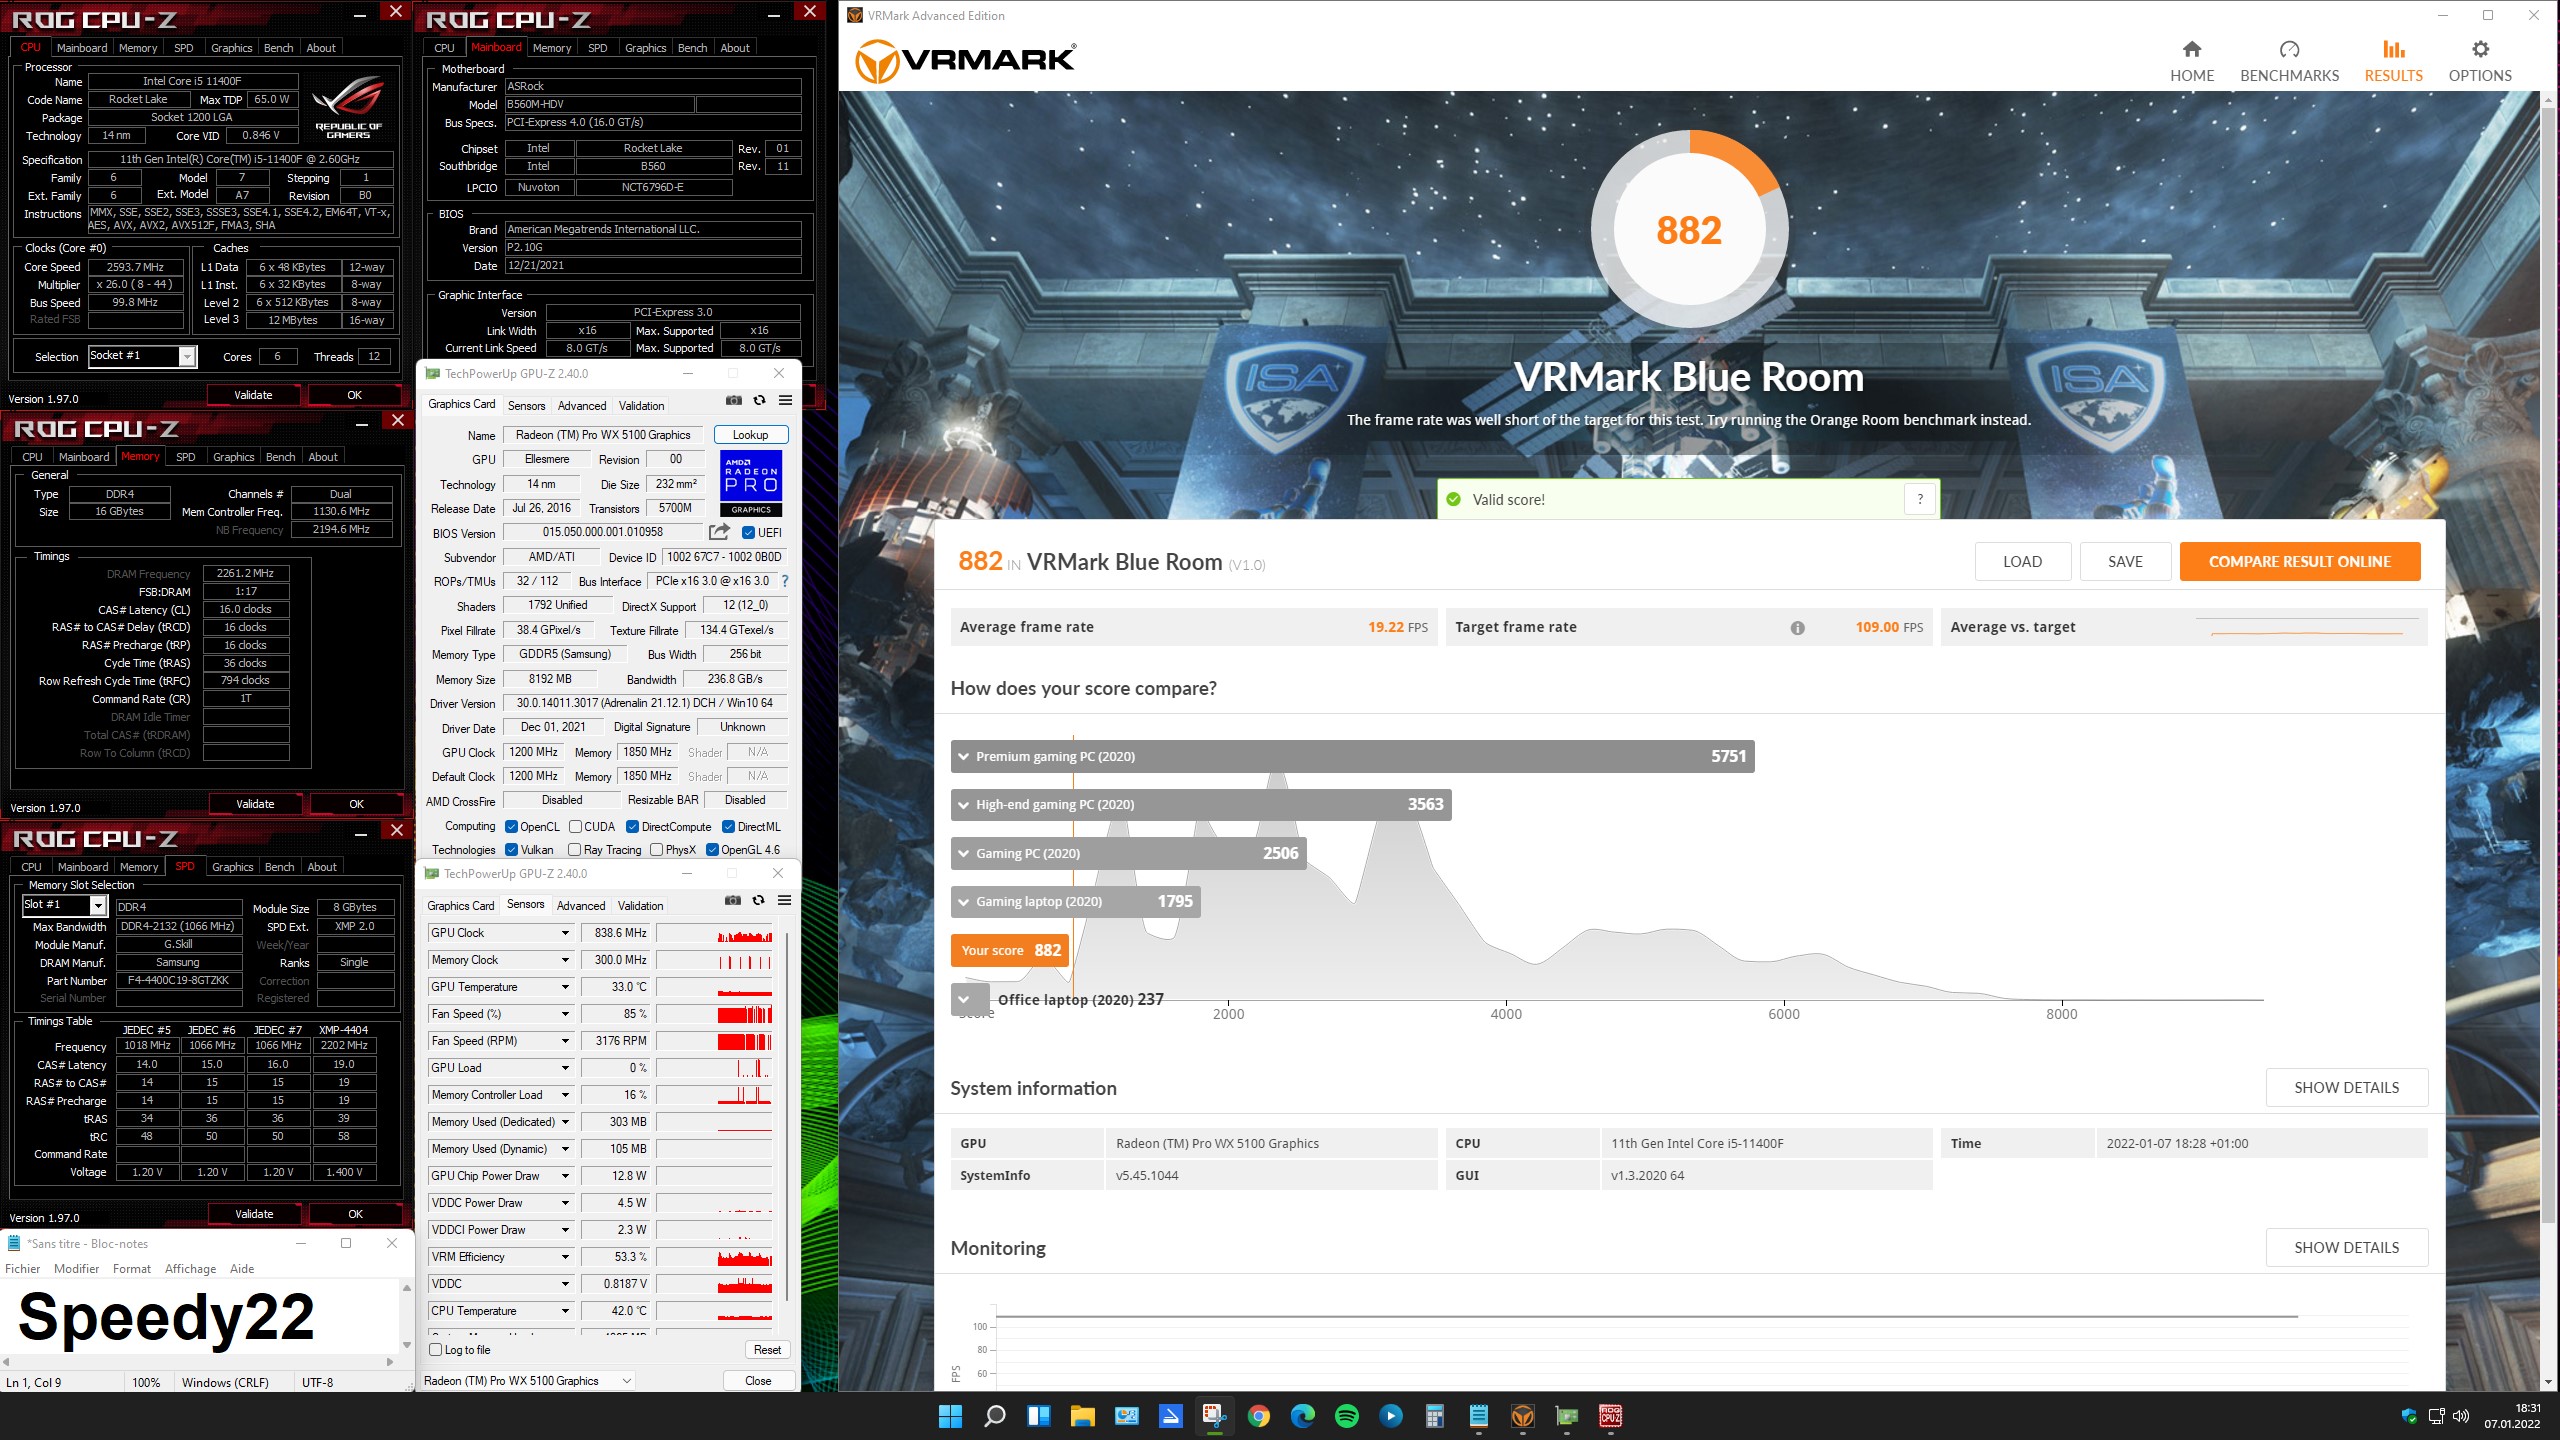The width and height of the screenshot is (2560, 1440).
Task: Open Spotify from the taskbar
Action: click(x=1346, y=1416)
